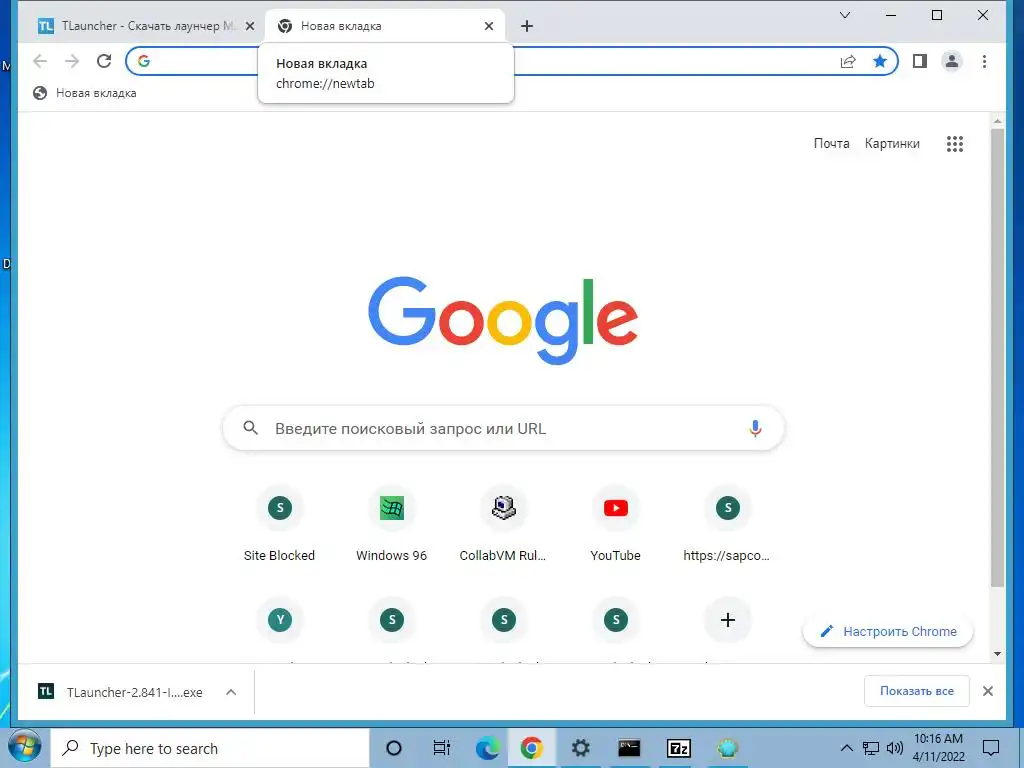The height and width of the screenshot is (768, 1024).
Task: Open Settings gear on taskbar
Action: [580, 748]
